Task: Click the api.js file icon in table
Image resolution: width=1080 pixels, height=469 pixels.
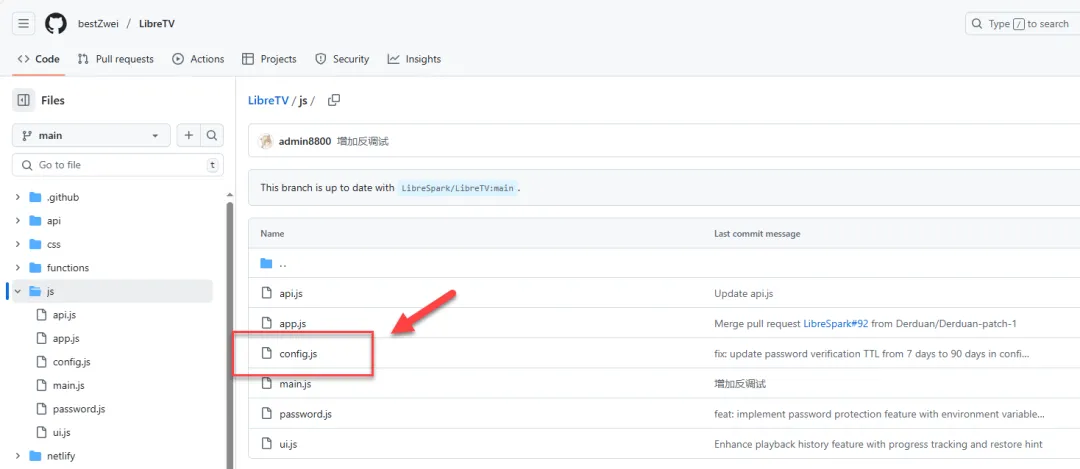Action: click(267, 293)
